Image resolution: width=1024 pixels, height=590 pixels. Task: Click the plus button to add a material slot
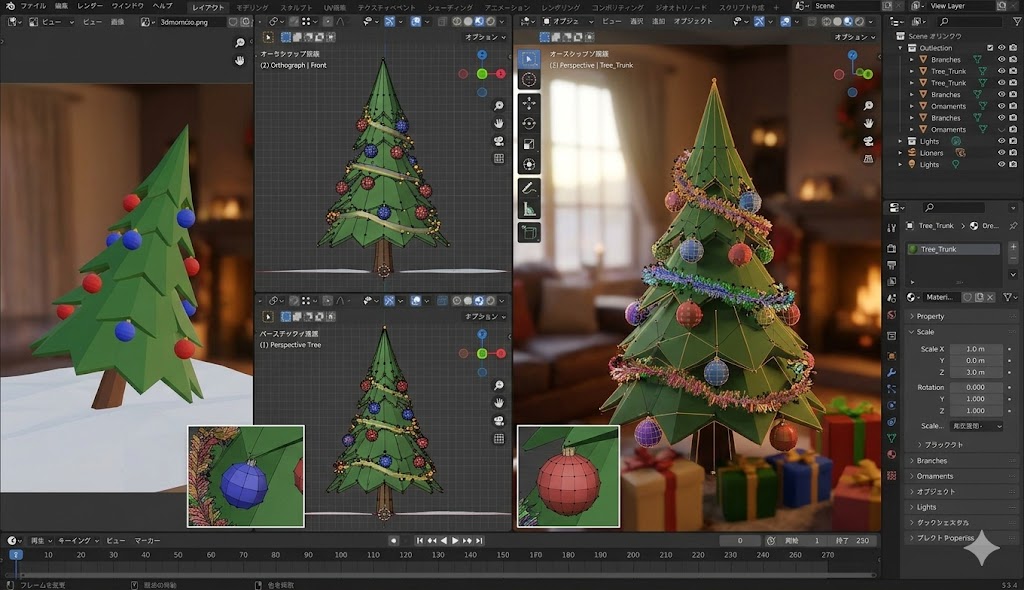1013,246
